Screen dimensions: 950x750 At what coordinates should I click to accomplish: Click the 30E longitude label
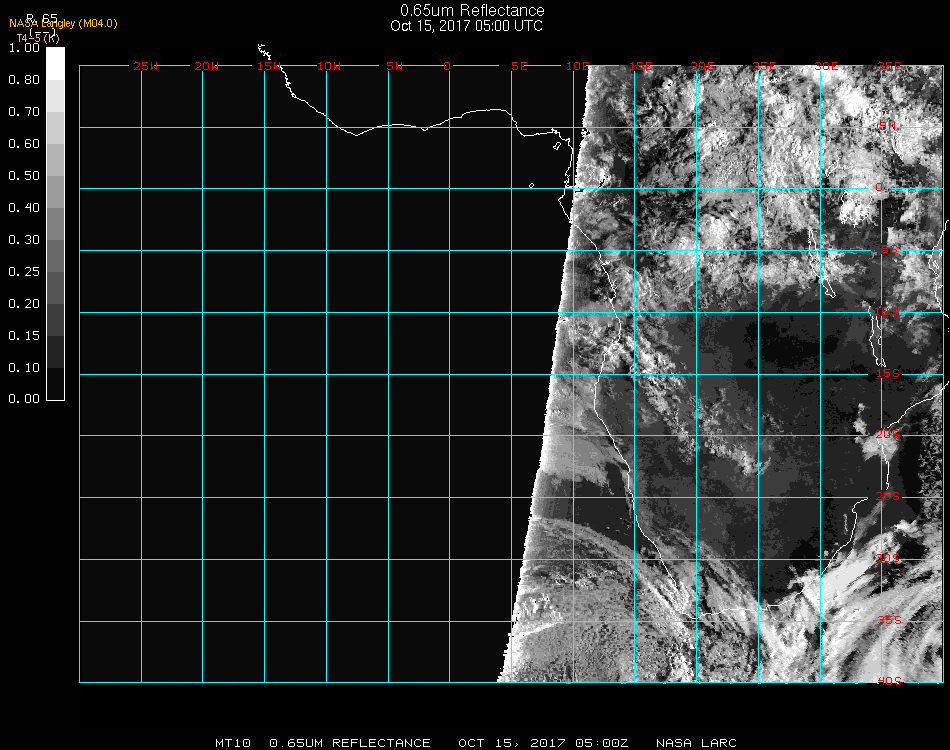tap(826, 66)
